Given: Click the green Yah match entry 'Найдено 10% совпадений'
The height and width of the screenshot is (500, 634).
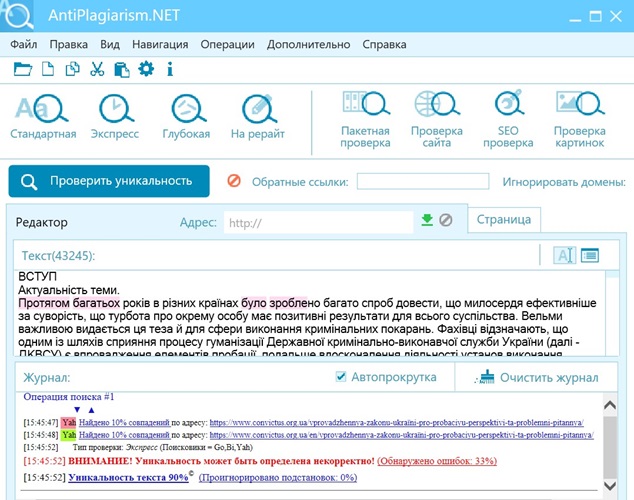Looking at the screenshot, I should pos(125,435).
